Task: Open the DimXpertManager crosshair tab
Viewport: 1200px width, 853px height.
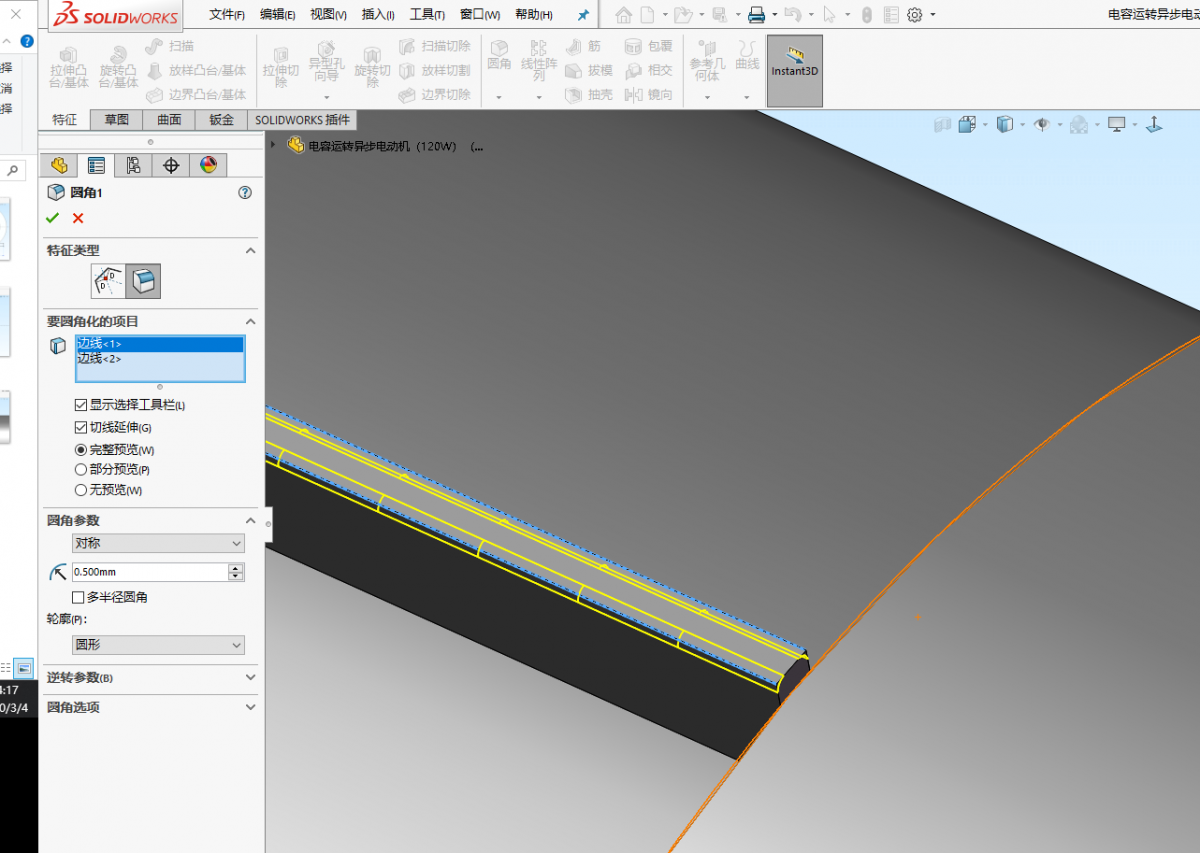Action: (171, 166)
